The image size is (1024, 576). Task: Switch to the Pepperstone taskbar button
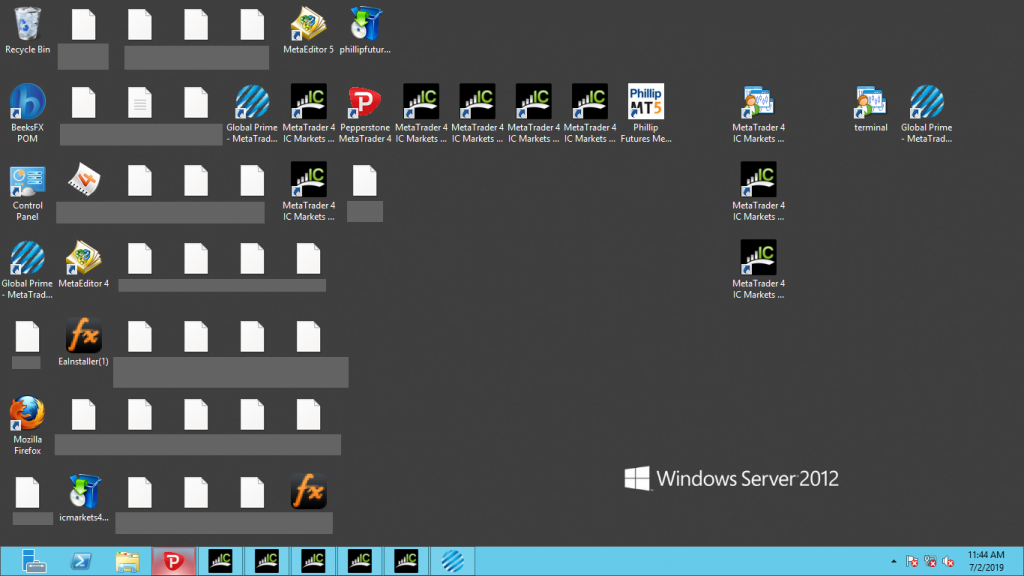tap(174, 561)
